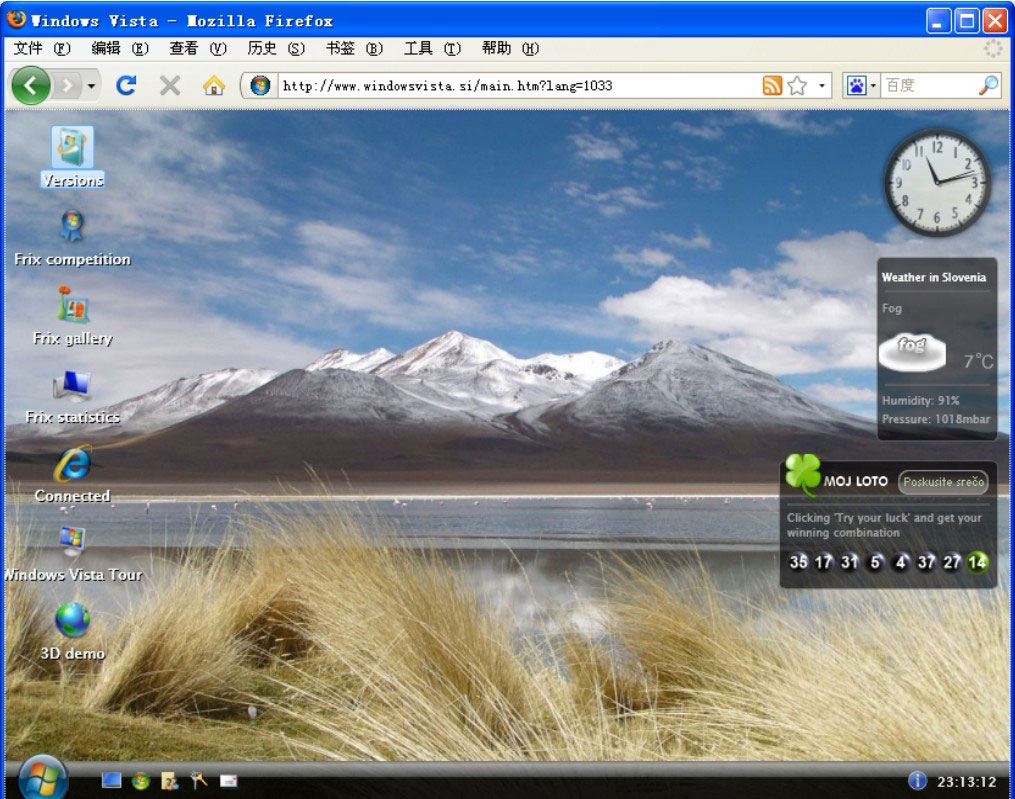This screenshot has height=799, width=1015.
Task: Click the taskbar clock 23:13:12
Action: pyautogui.click(x=966, y=782)
